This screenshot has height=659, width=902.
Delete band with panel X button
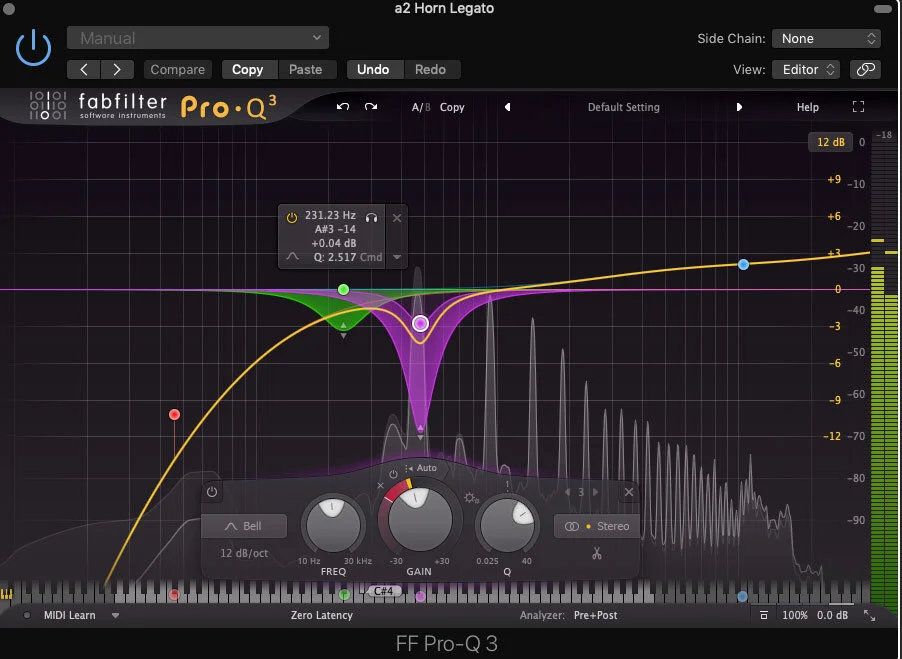coord(629,492)
